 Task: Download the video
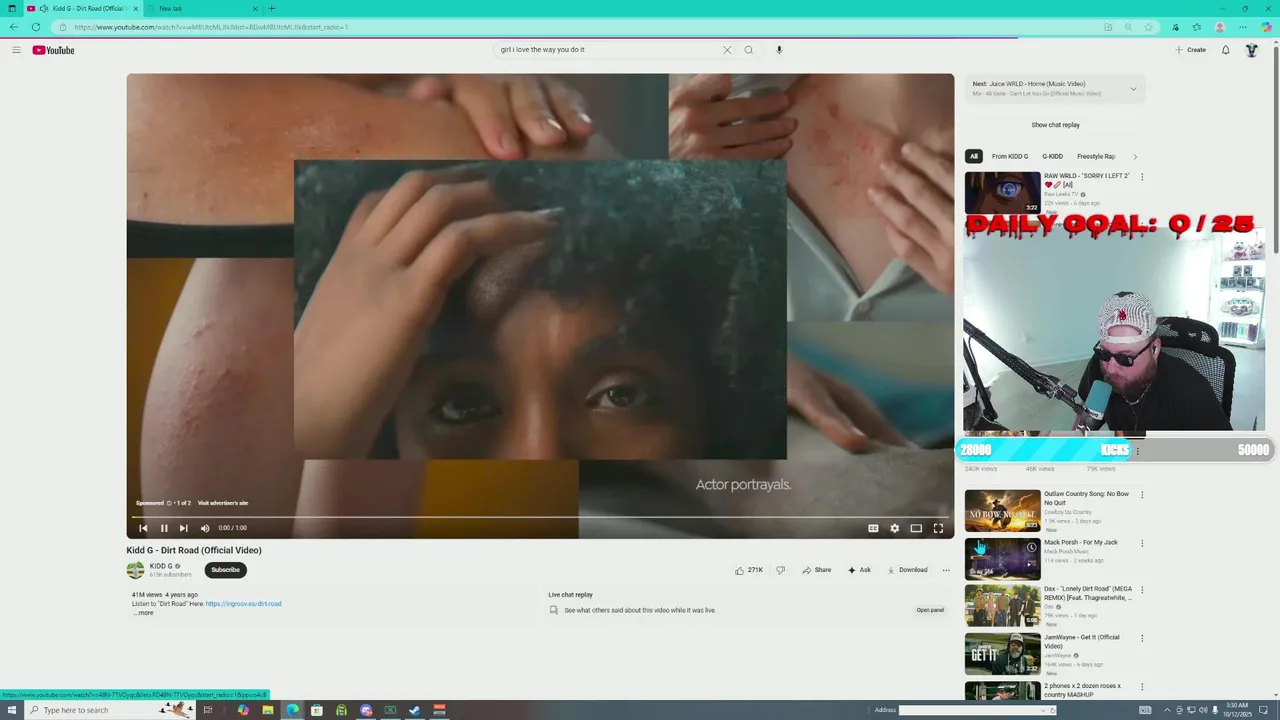coord(907,570)
